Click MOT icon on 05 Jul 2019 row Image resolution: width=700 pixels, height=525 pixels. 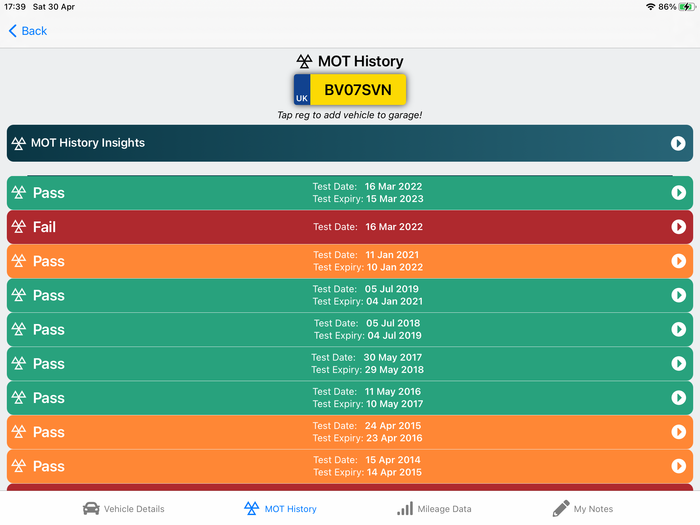click(19, 295)
